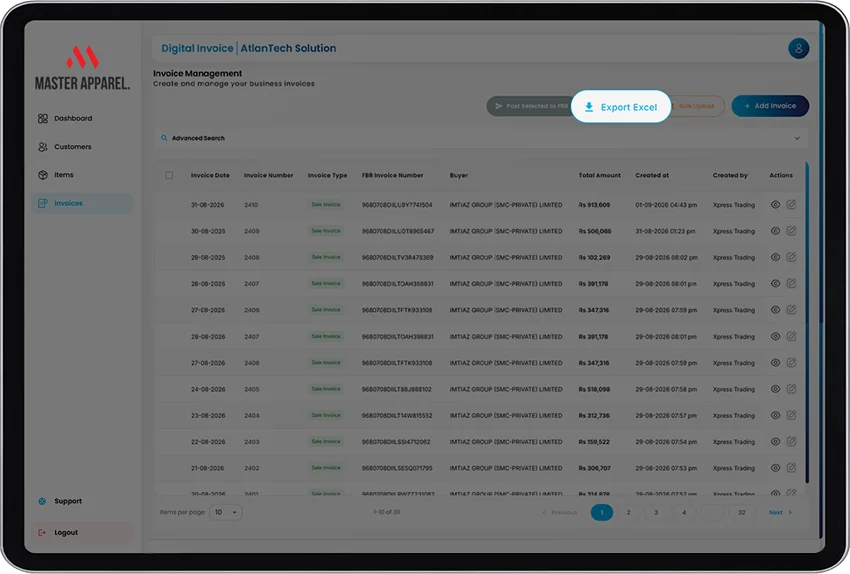Click the Master Apparel logo

tap(82, 67)
